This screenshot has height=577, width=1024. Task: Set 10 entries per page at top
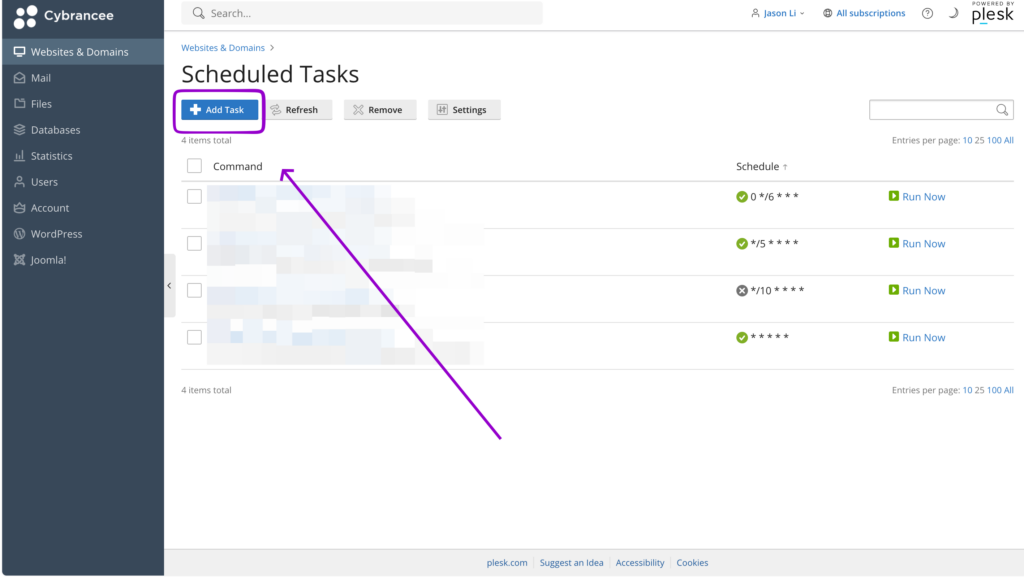click(x=967, y=140)
